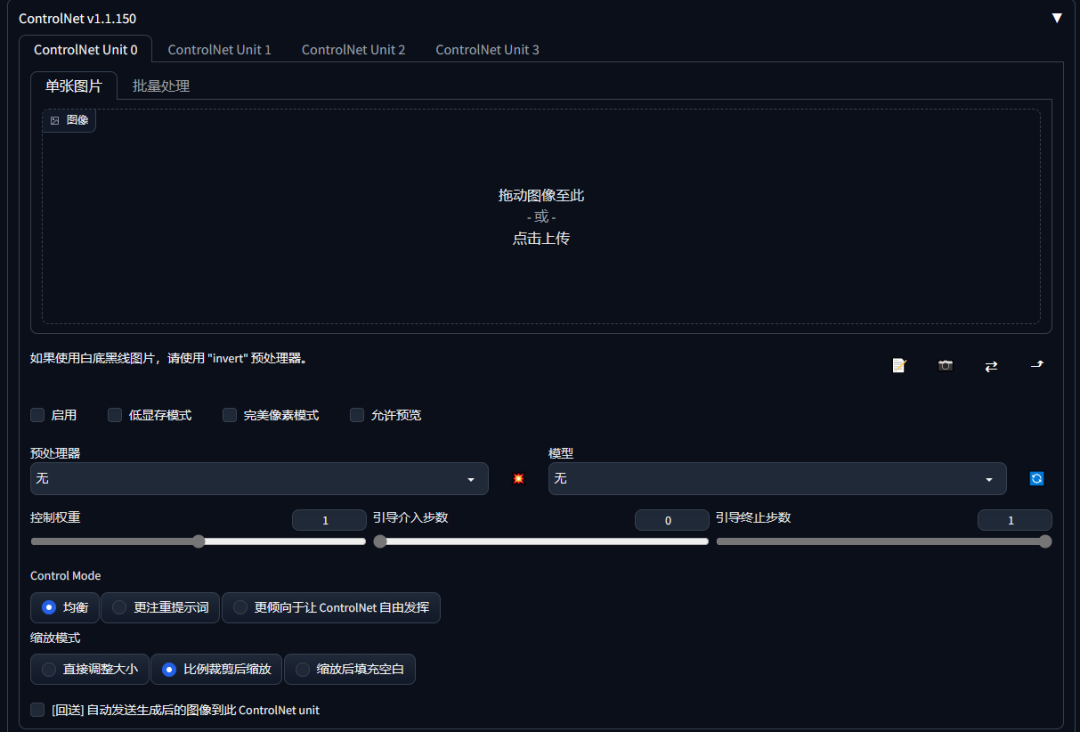
Task: Select 缩放后填充空白 resize mode
Action: 350,669
